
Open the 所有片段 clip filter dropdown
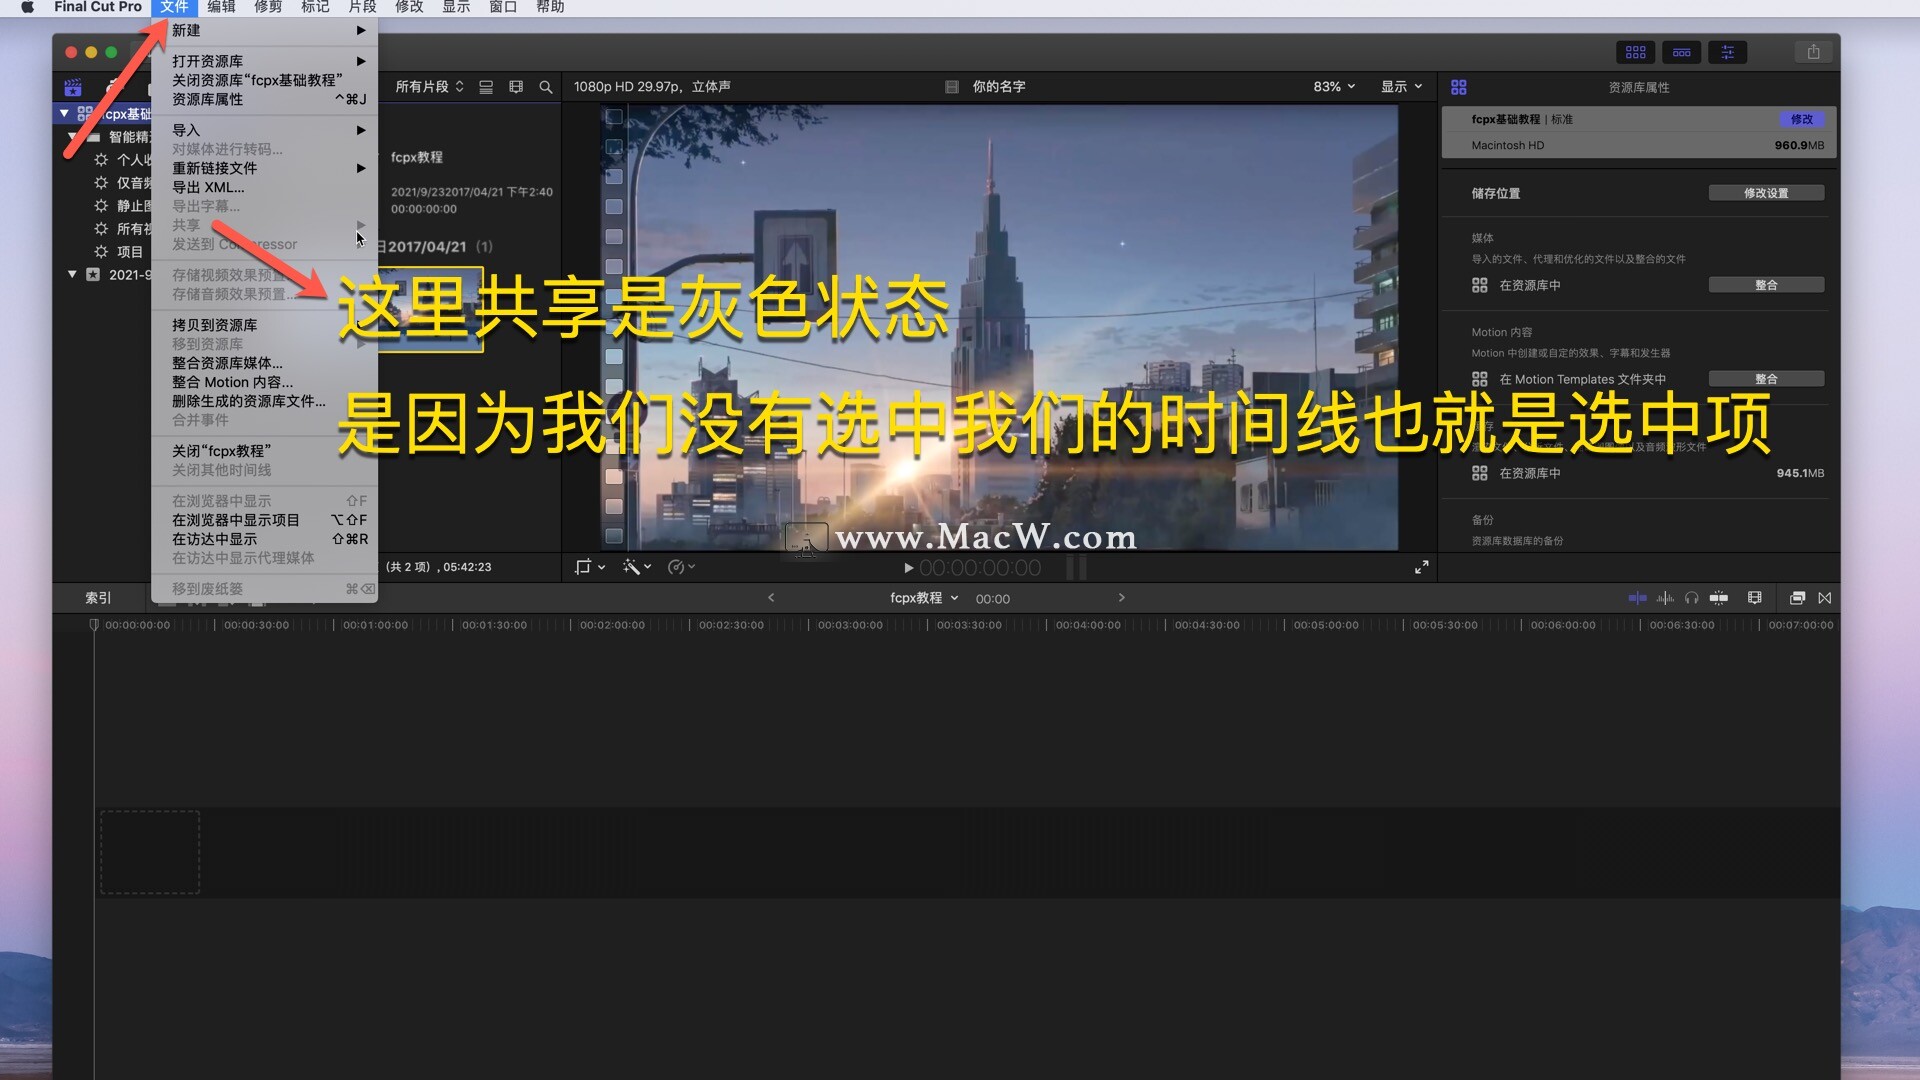(x=429, y=87)
